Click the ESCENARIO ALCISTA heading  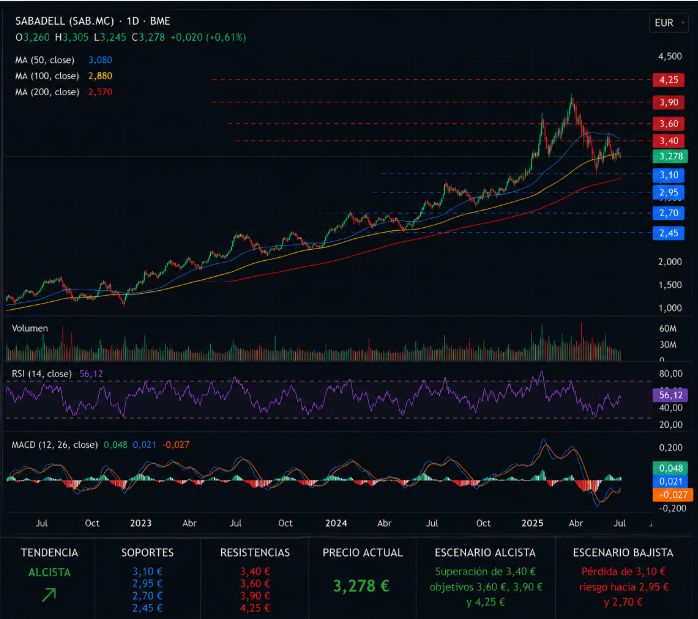pyautogui.click(x=485, y=553)
